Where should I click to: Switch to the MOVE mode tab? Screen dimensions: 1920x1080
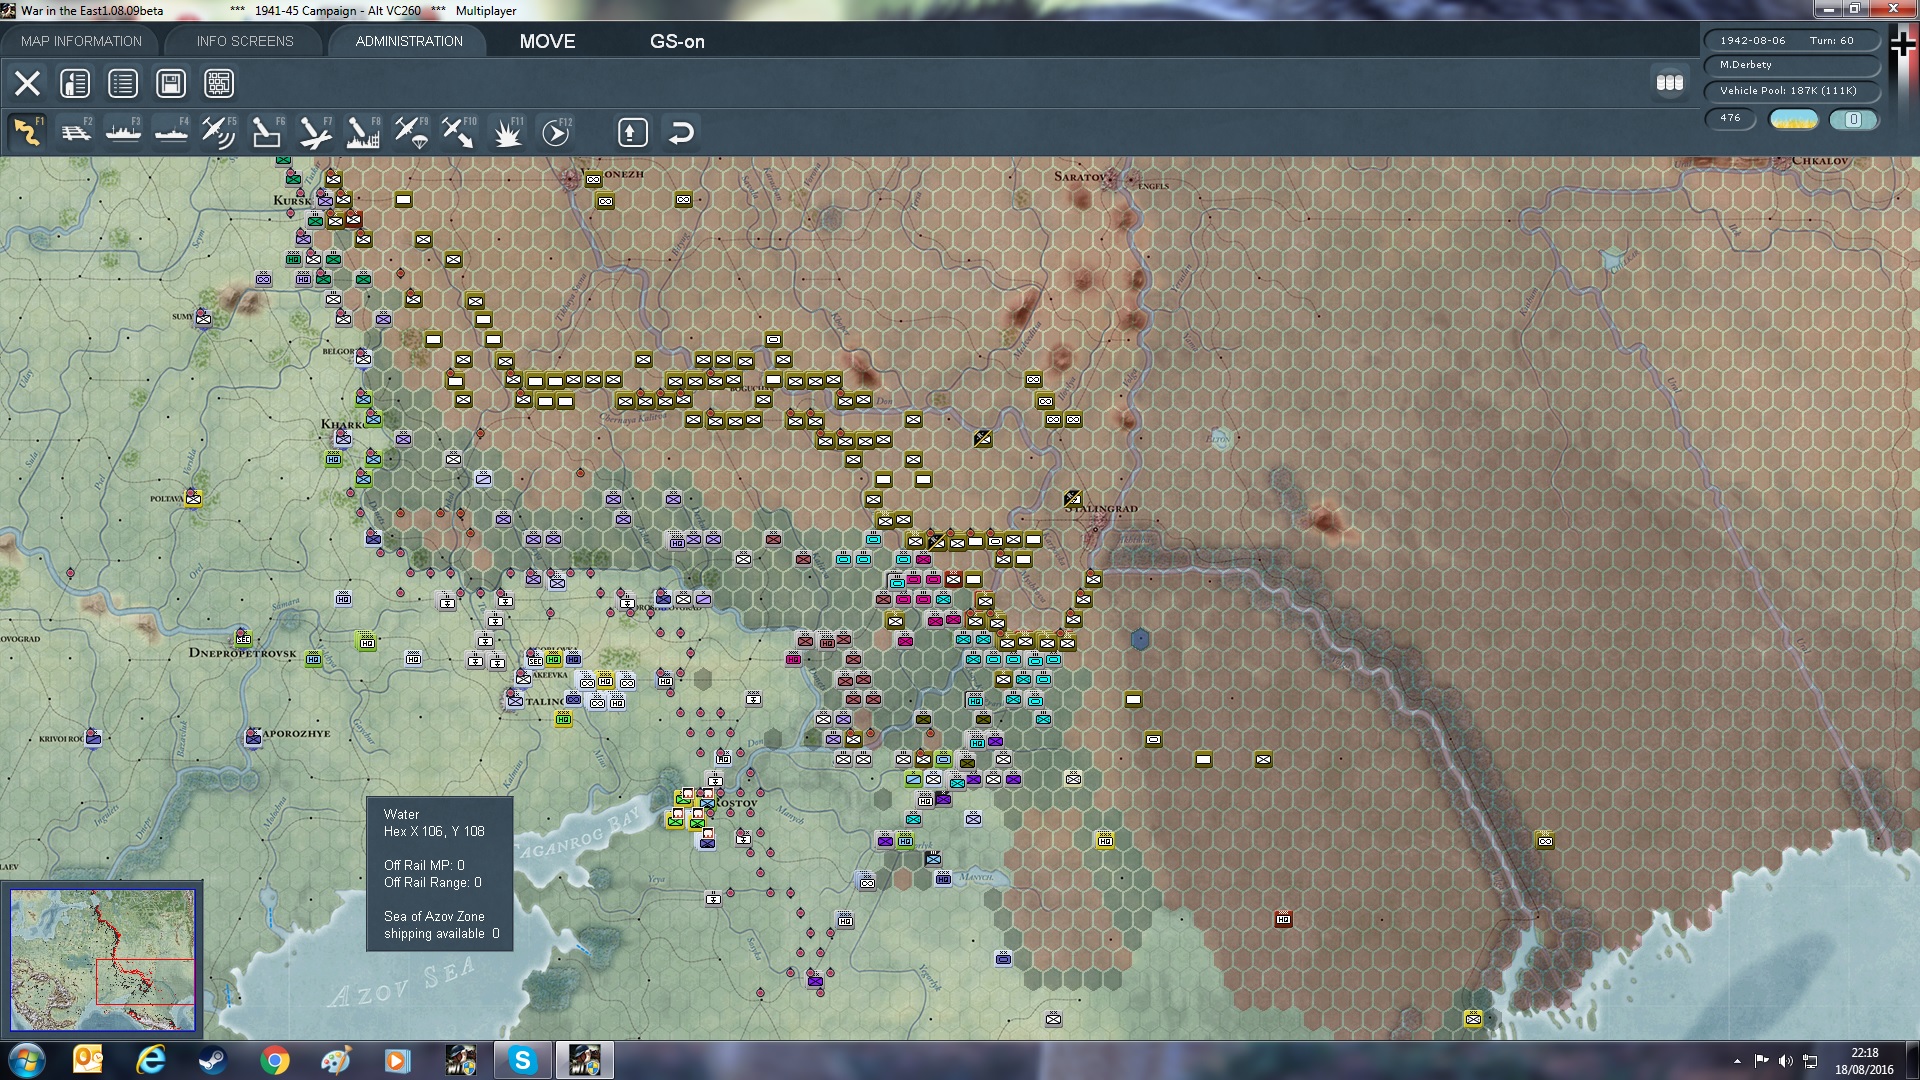coord(546,42)
